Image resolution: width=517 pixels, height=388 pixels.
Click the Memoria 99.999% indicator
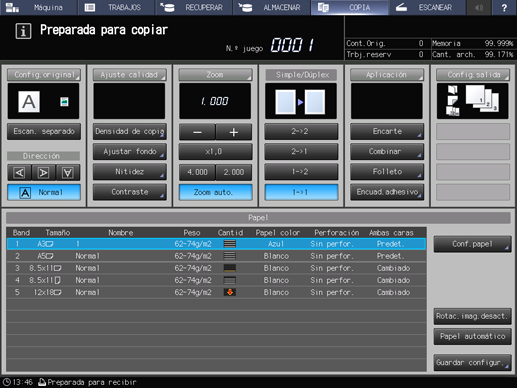coord(473,43)
